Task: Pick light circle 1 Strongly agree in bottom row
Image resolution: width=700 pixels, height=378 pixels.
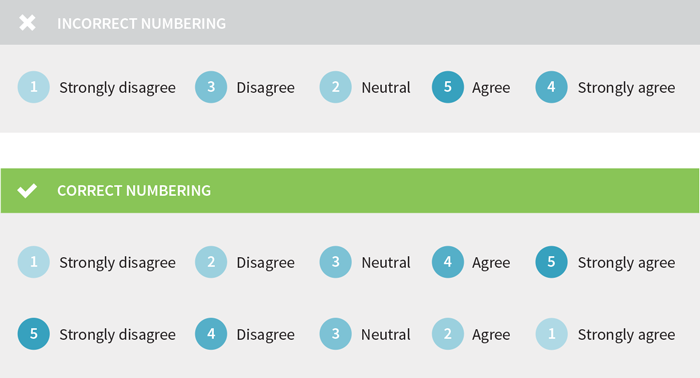Action: click(551, 334)
